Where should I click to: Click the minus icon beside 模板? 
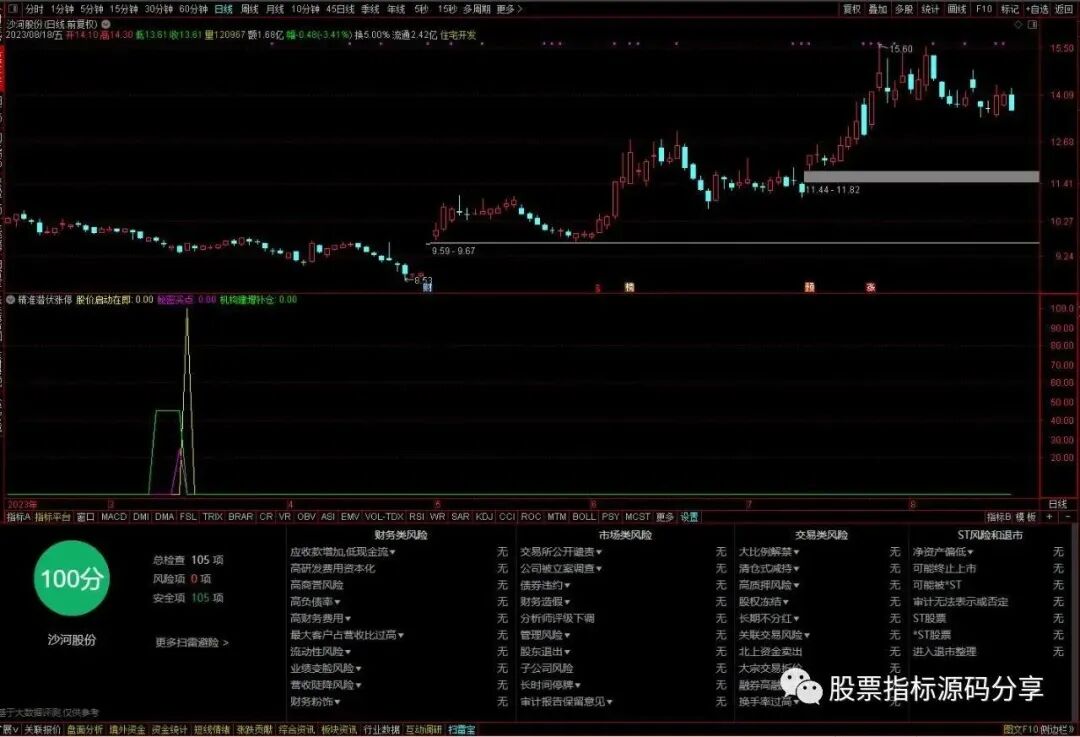click(x=1068, y=517)
